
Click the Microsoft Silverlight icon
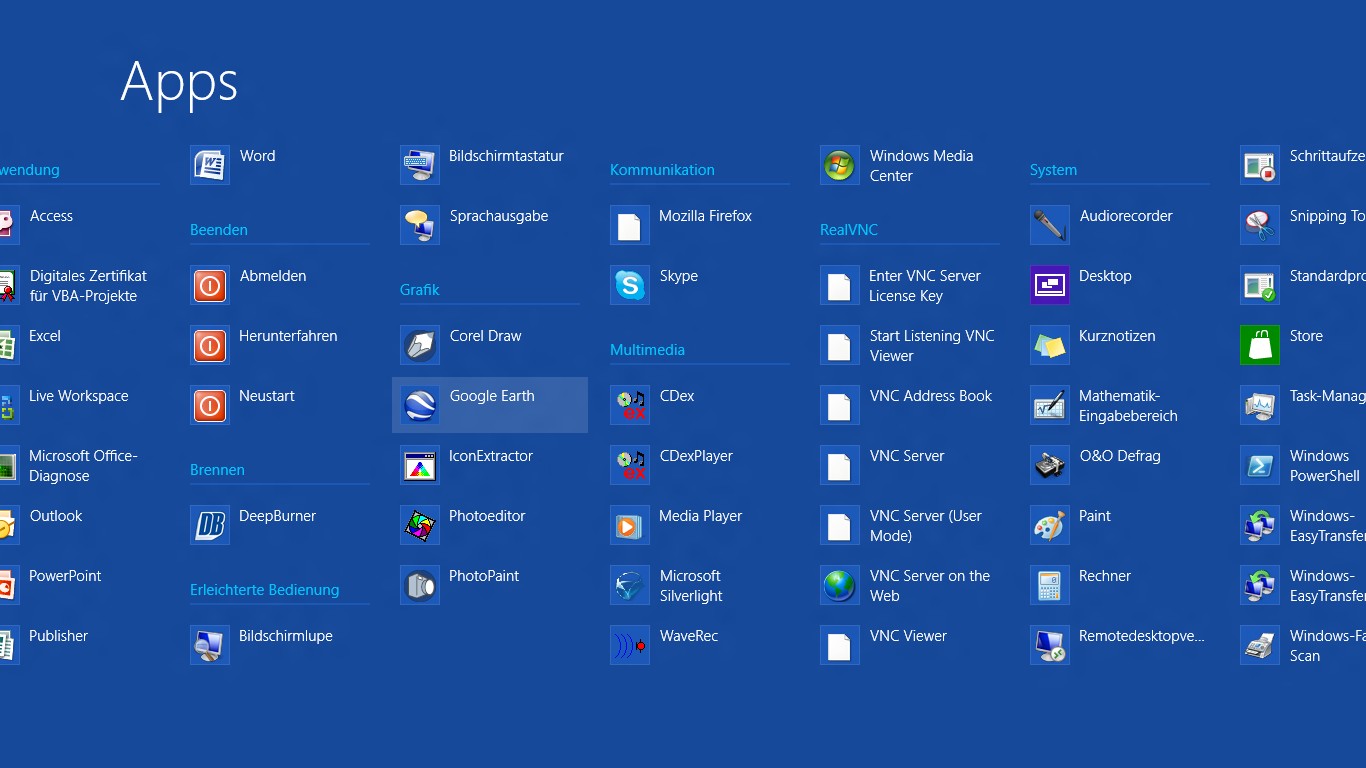(630, 585)
